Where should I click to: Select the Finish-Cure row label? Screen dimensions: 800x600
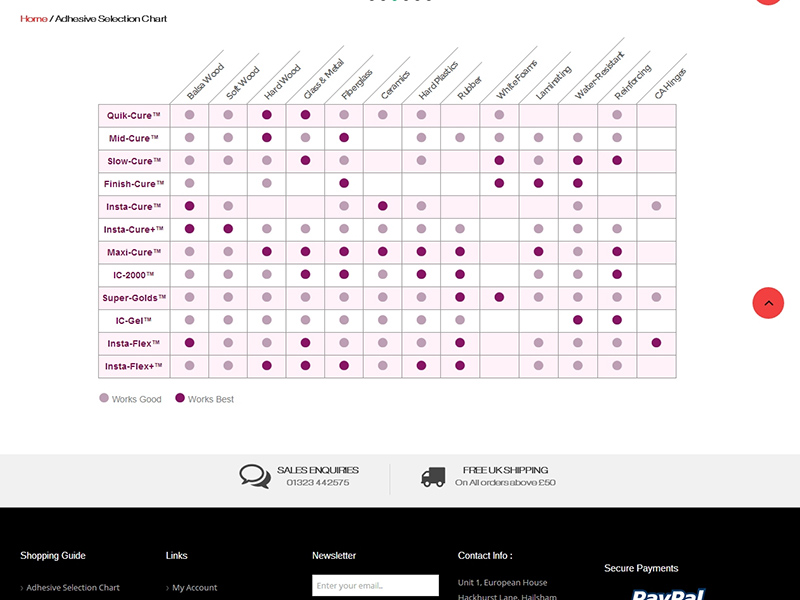[x=134, y=184]
